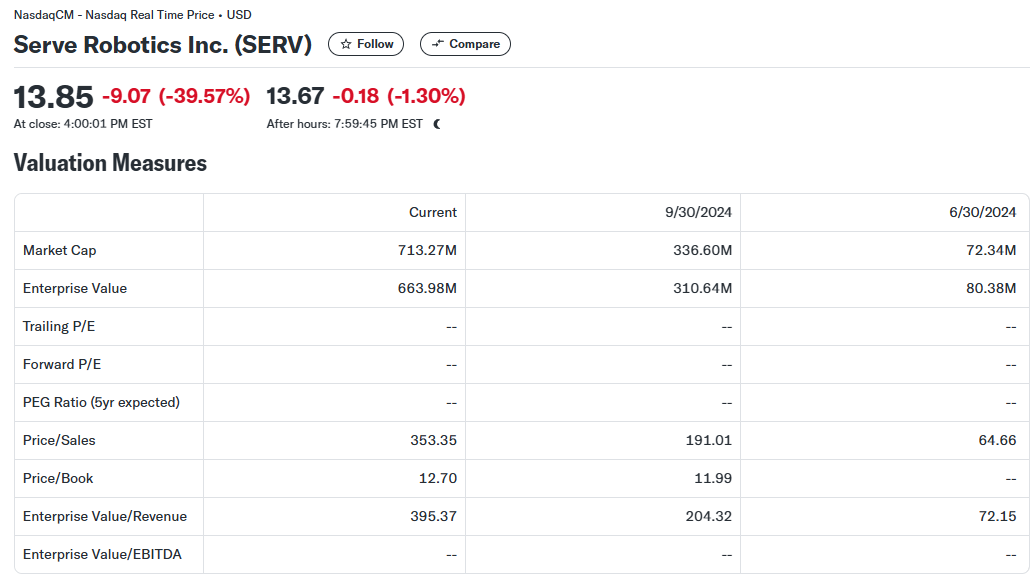Click after-hours change -0.18 (-1.30%)
Viewport: 1035px width, 579px height.
(399, 96)
